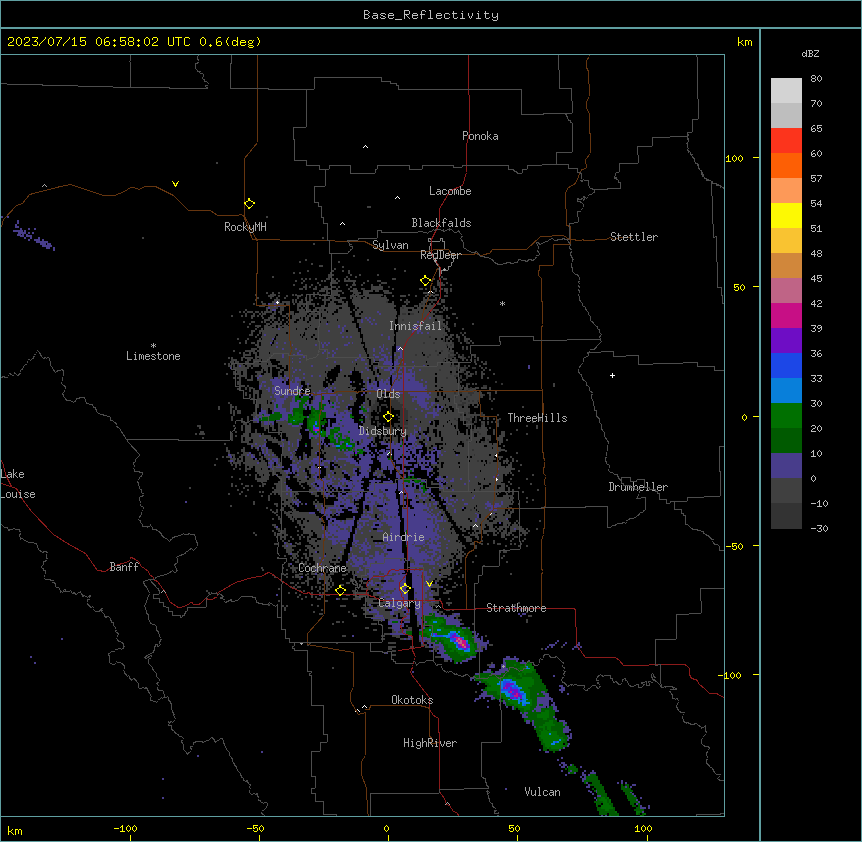Click the blue storm core south of Strathmore
Screen dimensions: 862x842
point(513,690)
